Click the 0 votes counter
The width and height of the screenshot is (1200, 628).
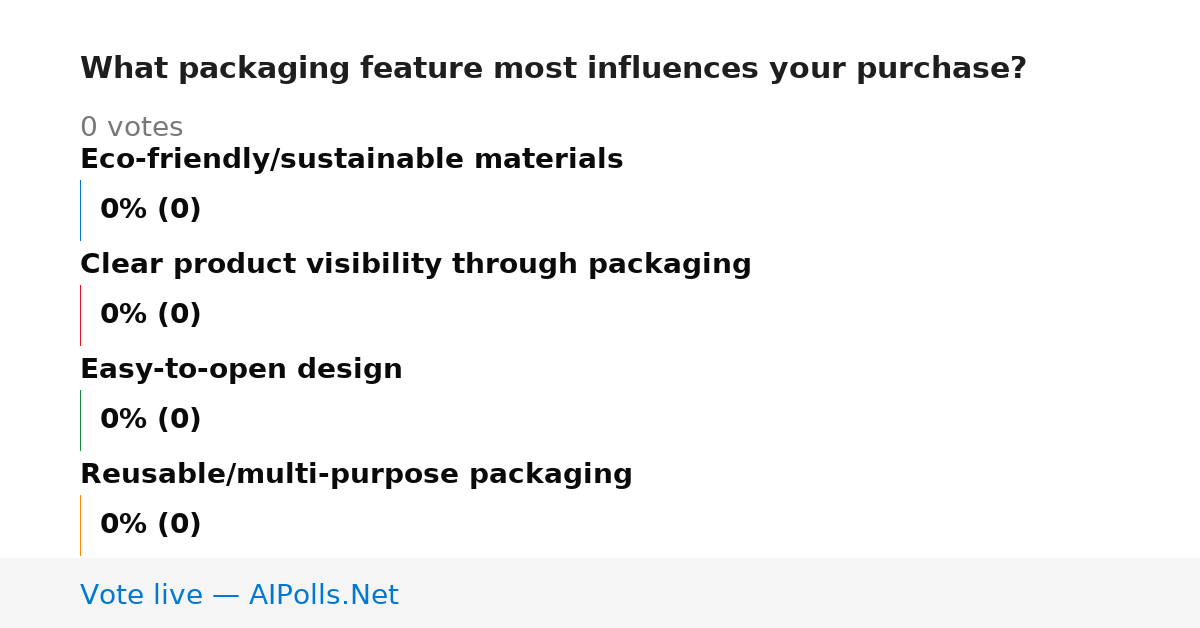[131, 128]
